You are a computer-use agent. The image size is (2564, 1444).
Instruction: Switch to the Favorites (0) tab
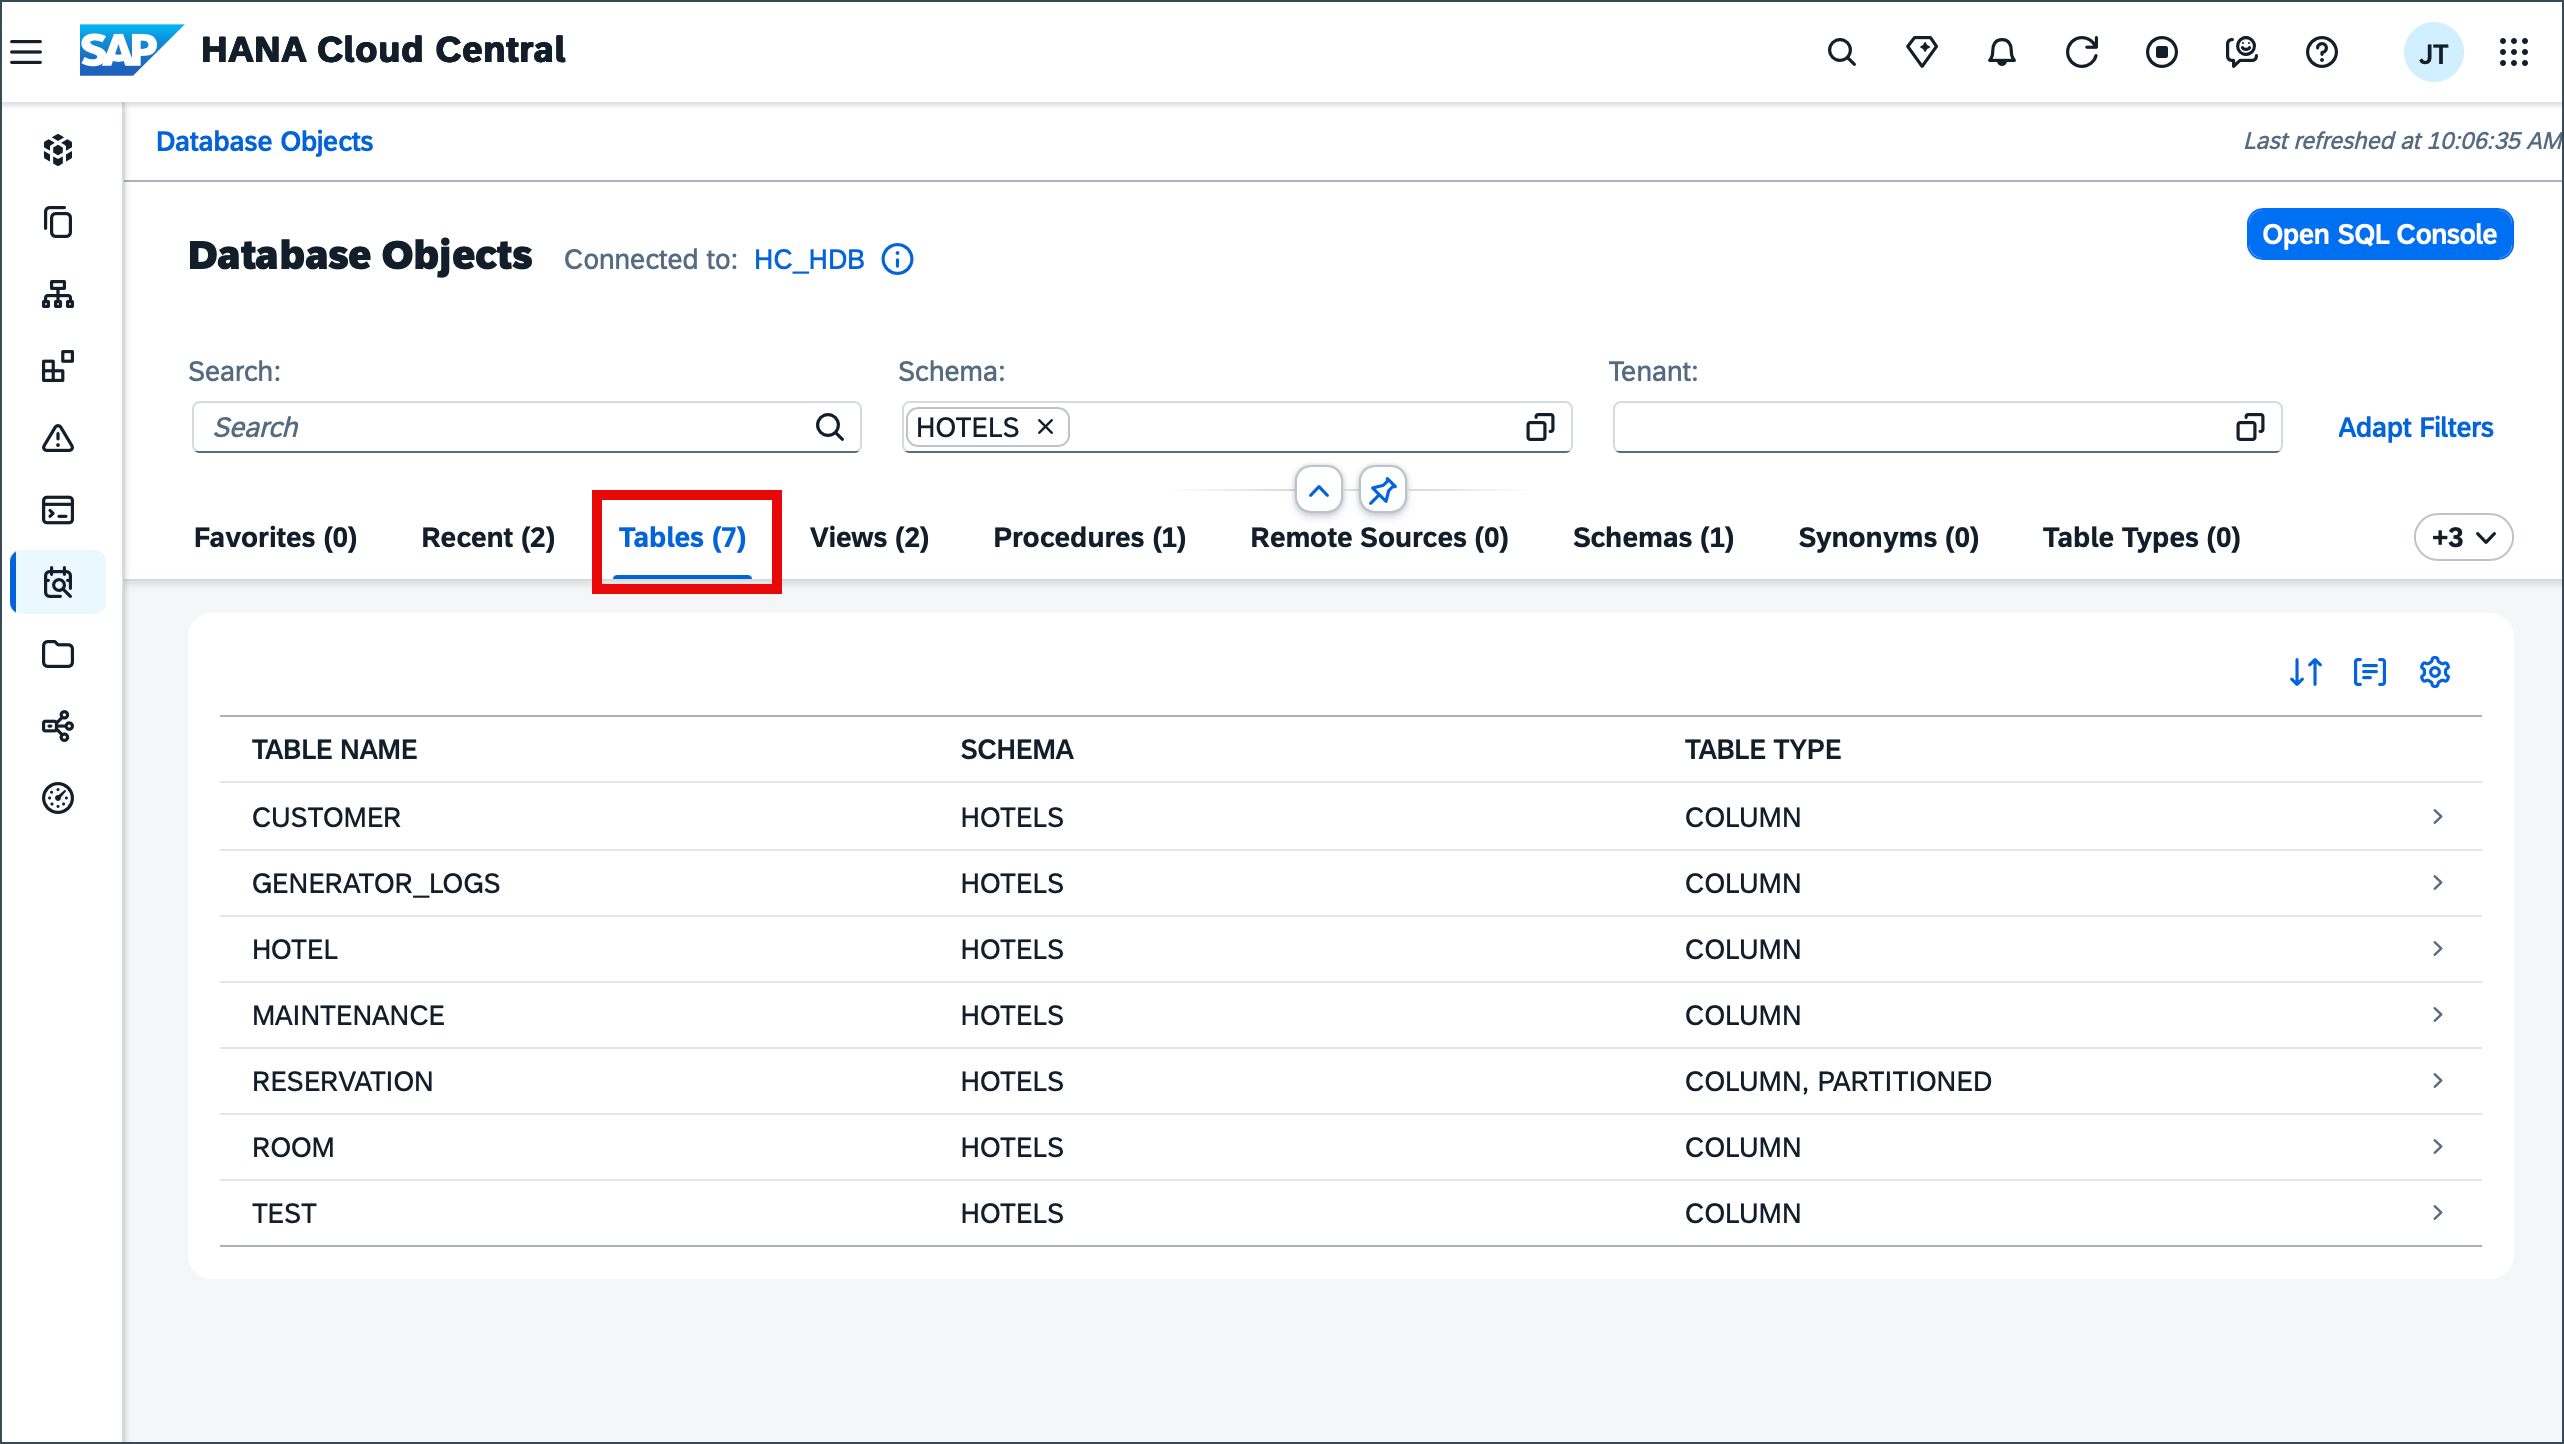[x=275, y=538]
